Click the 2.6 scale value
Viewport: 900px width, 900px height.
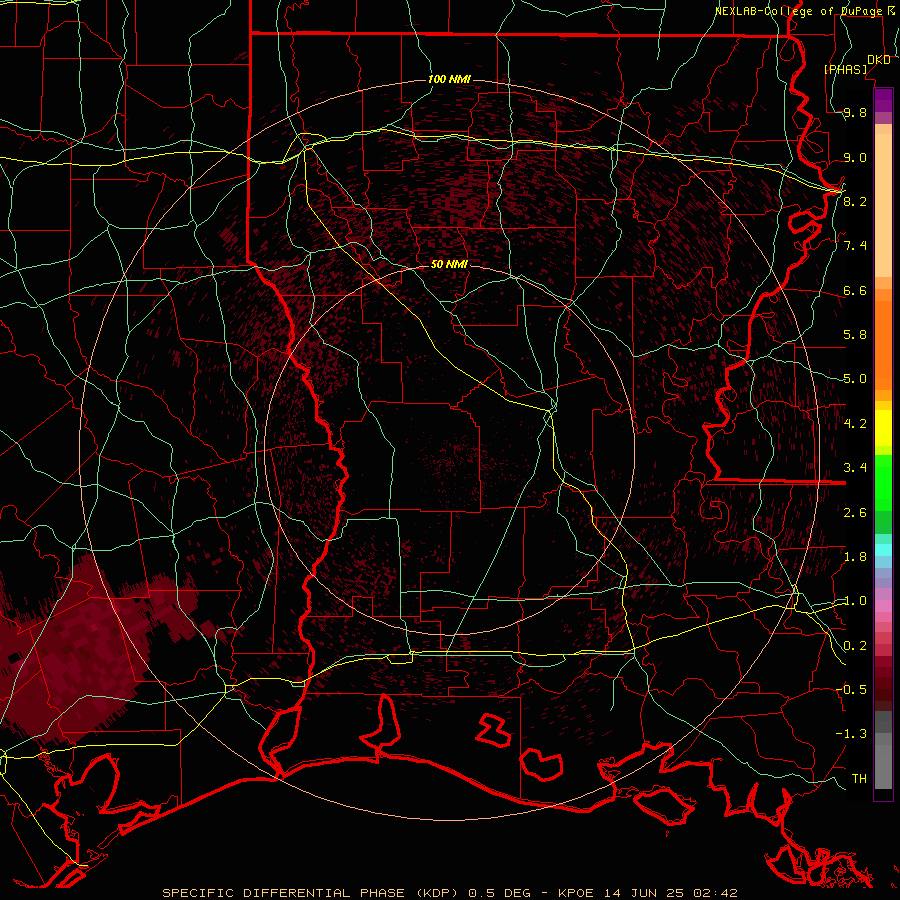pyautogui.click(x=855, y=513)
